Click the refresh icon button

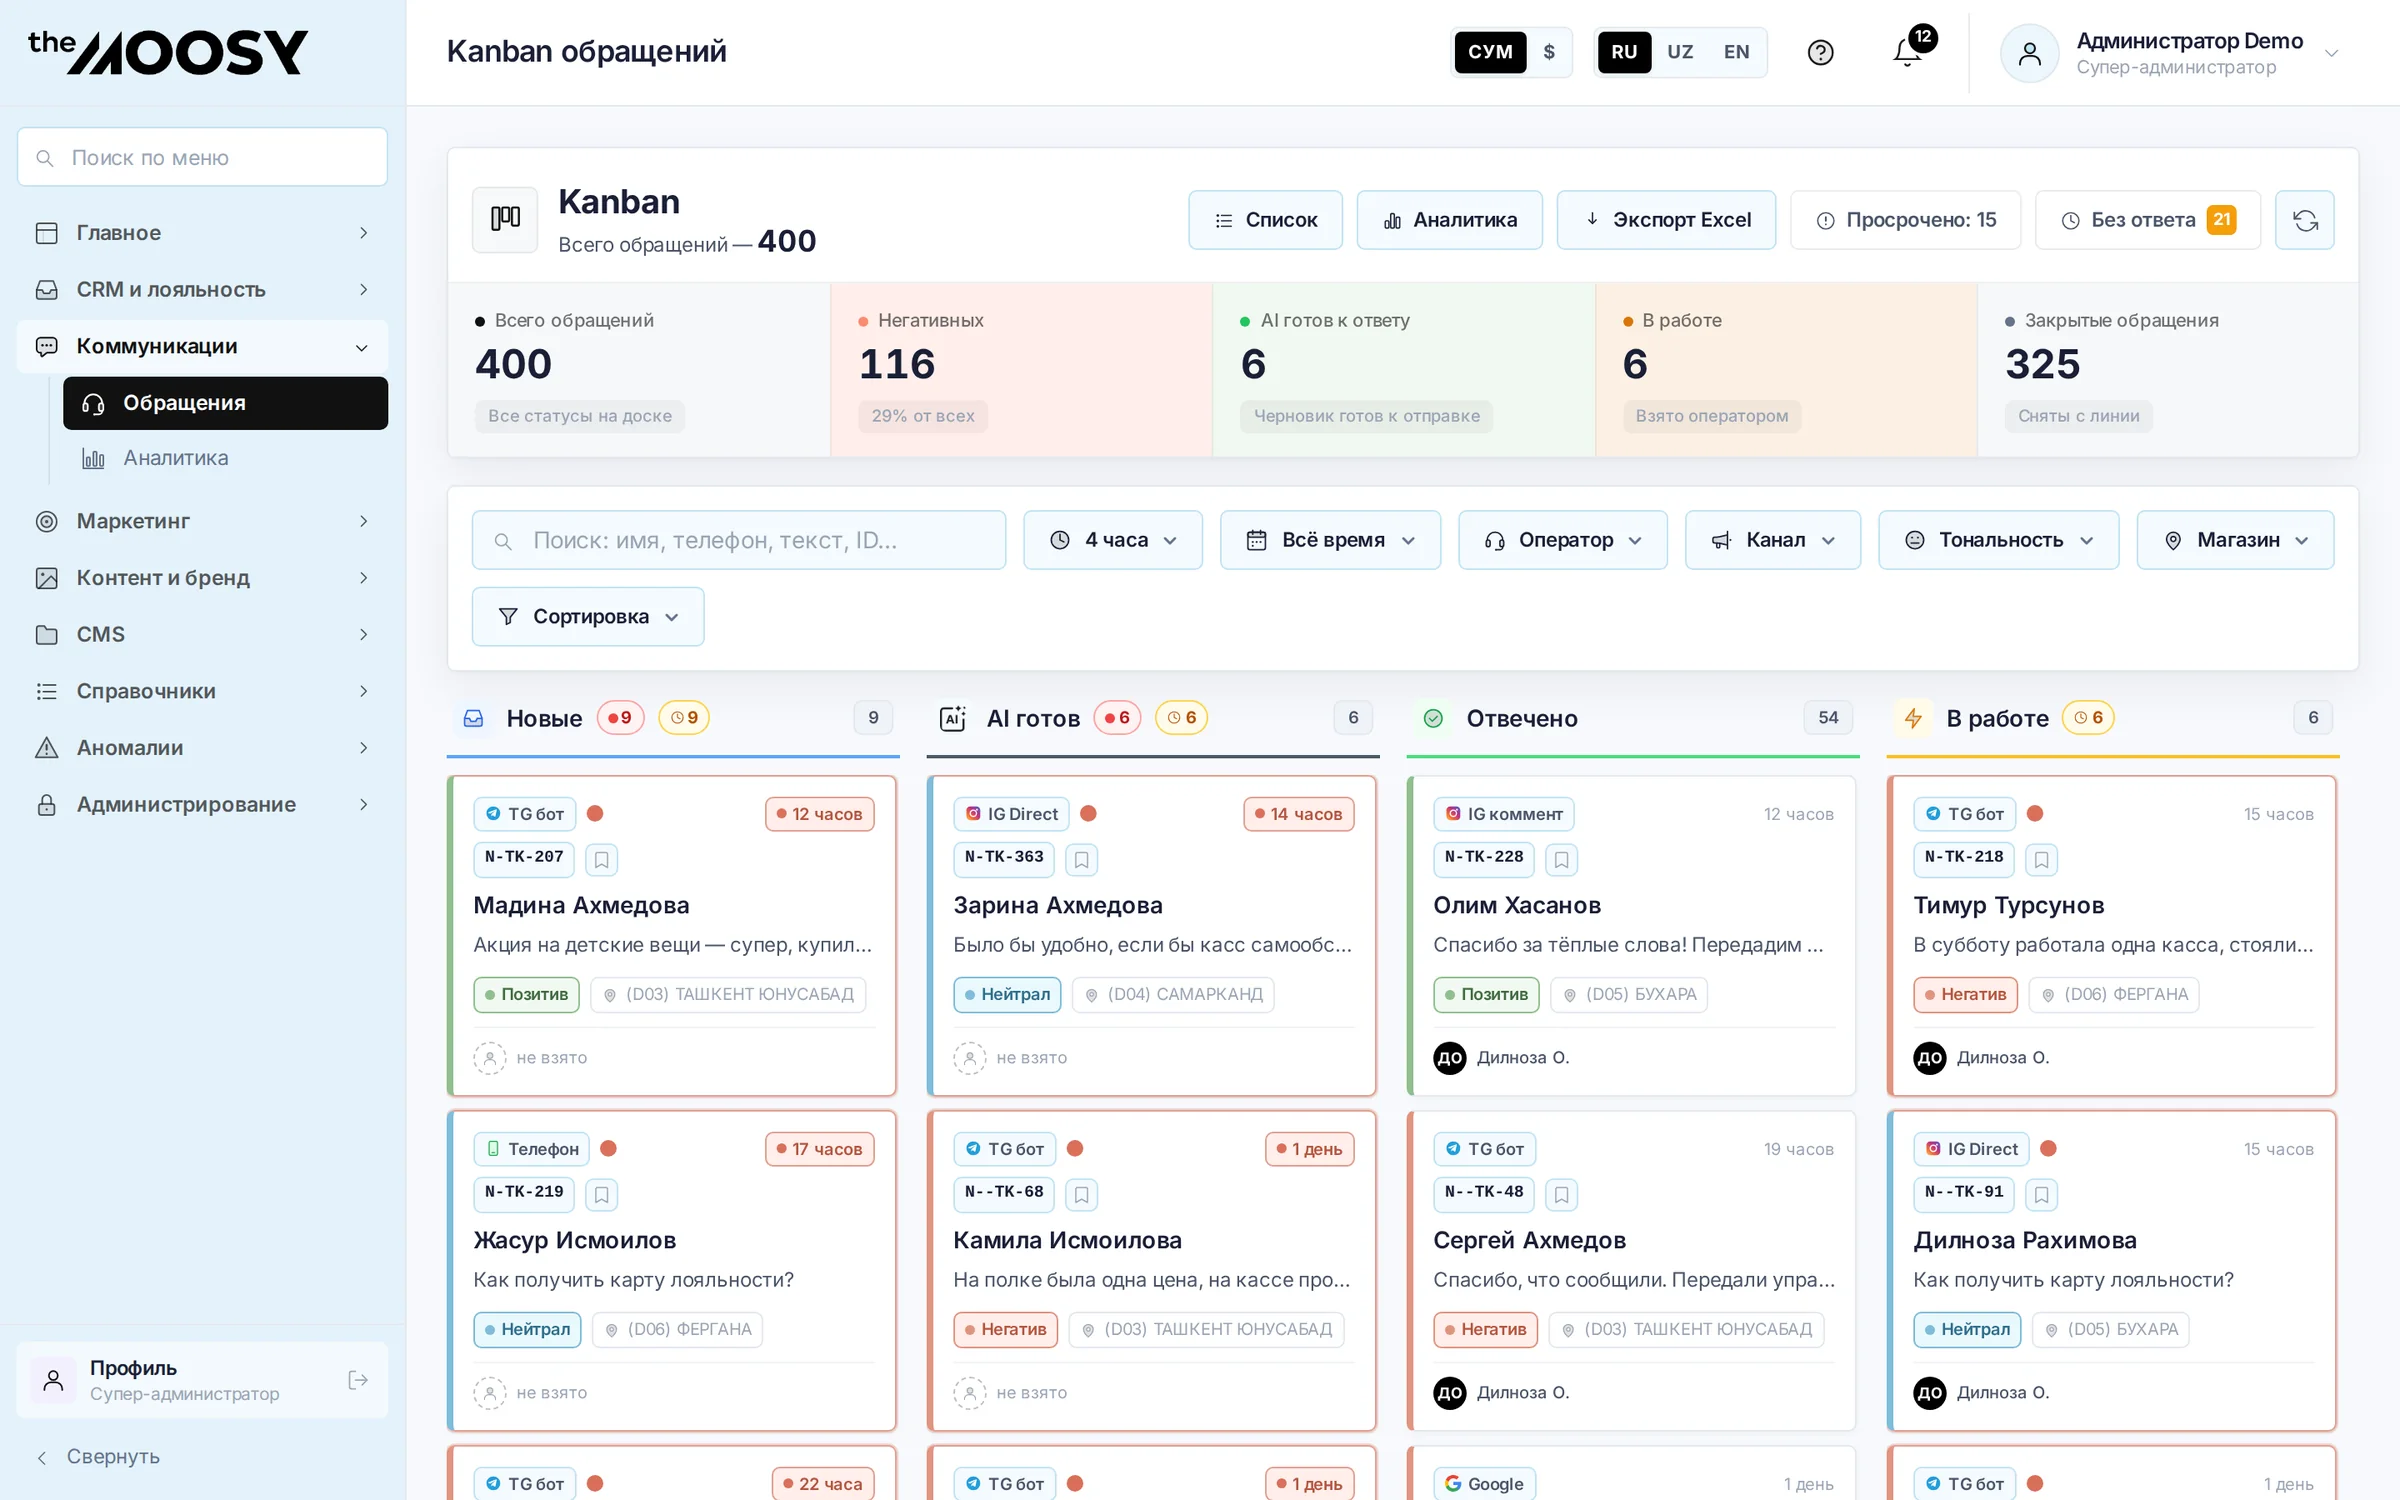[2304, 220]
